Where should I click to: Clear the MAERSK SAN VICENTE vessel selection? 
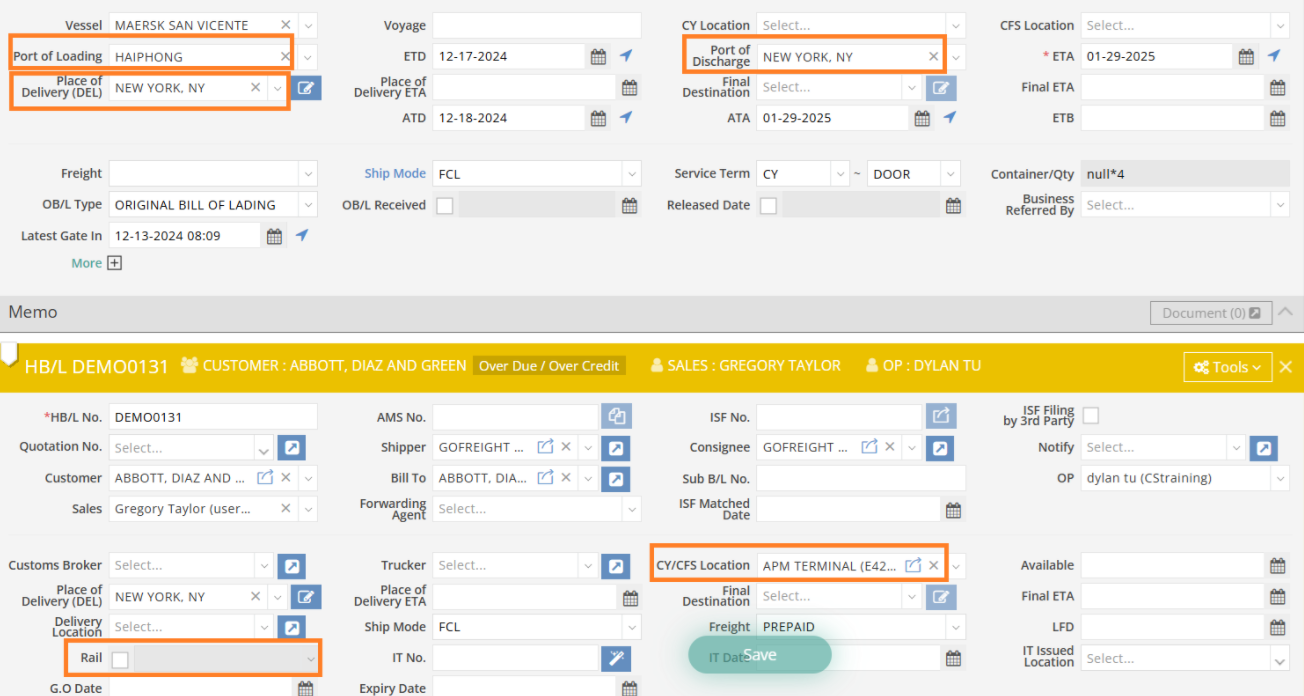[x=286, y=25]
